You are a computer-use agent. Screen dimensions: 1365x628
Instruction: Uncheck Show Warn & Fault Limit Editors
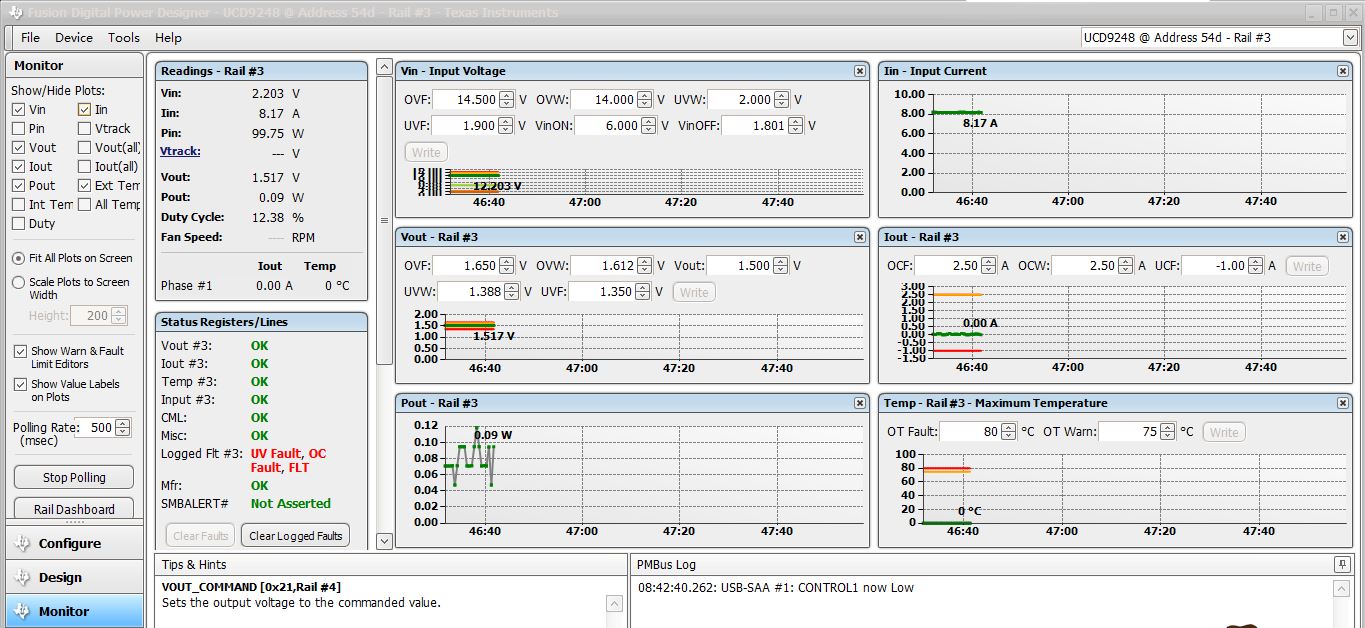click(x=20, y=352)
